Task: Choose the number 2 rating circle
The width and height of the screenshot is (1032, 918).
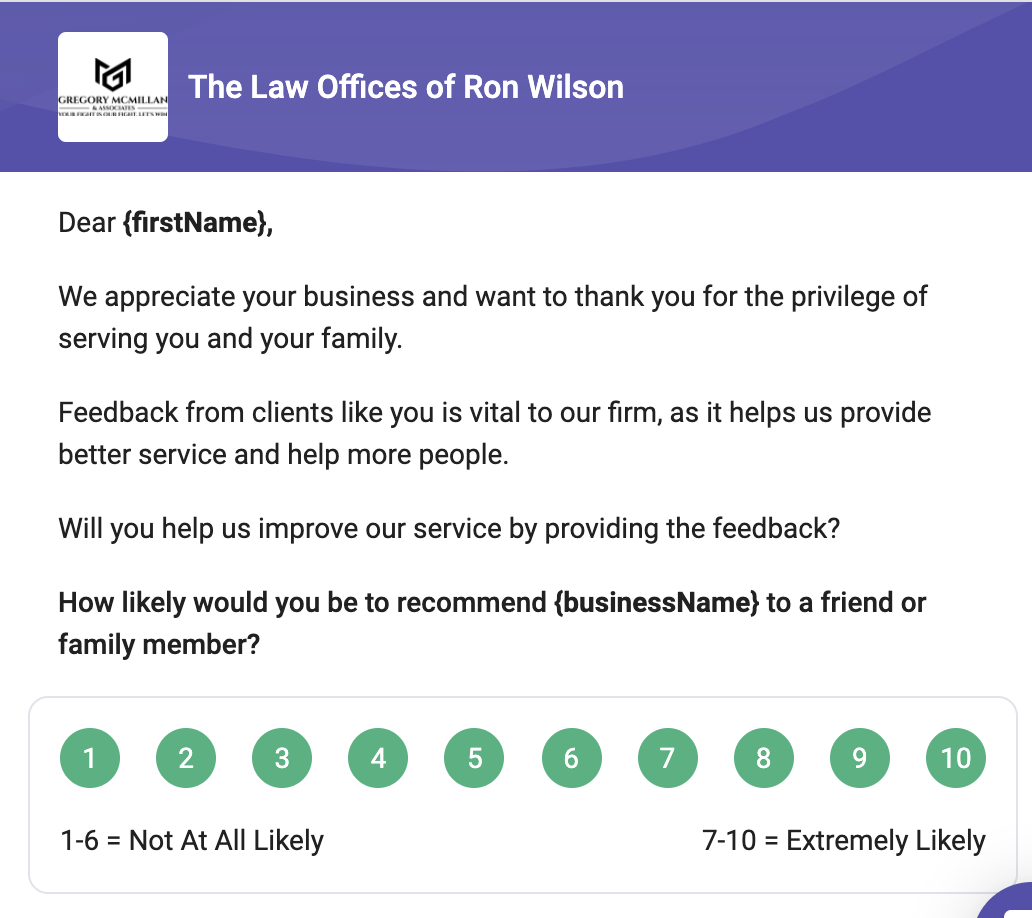Action: tap(186, 758)
